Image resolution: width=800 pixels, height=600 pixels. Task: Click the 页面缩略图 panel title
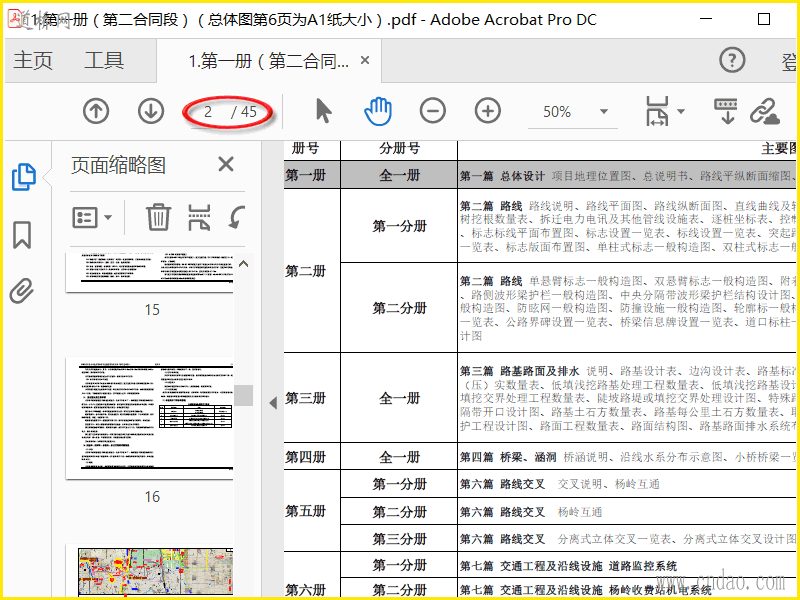[118, 165]
